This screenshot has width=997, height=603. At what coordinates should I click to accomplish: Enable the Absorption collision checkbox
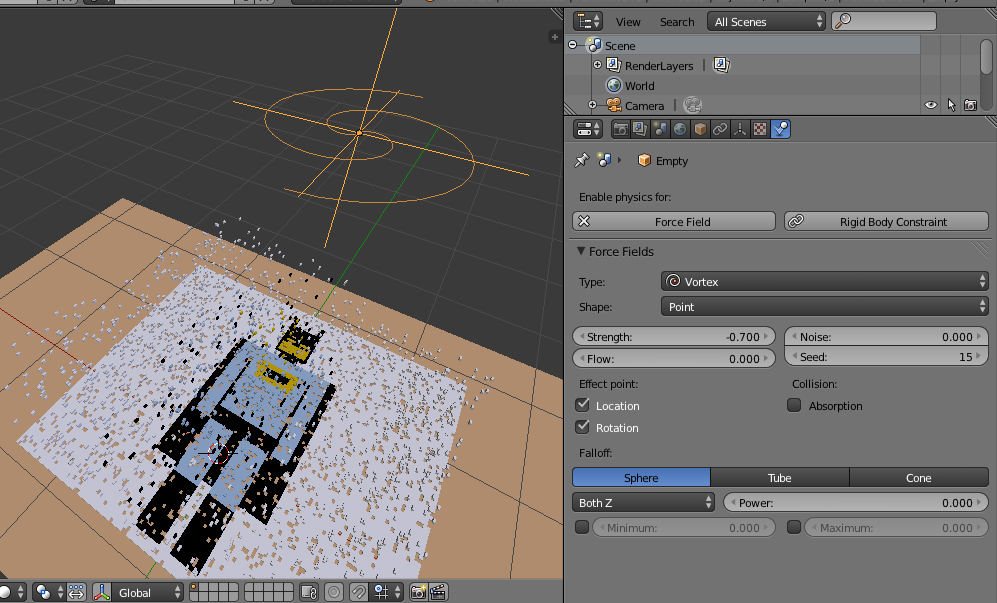tap(794, 405)
